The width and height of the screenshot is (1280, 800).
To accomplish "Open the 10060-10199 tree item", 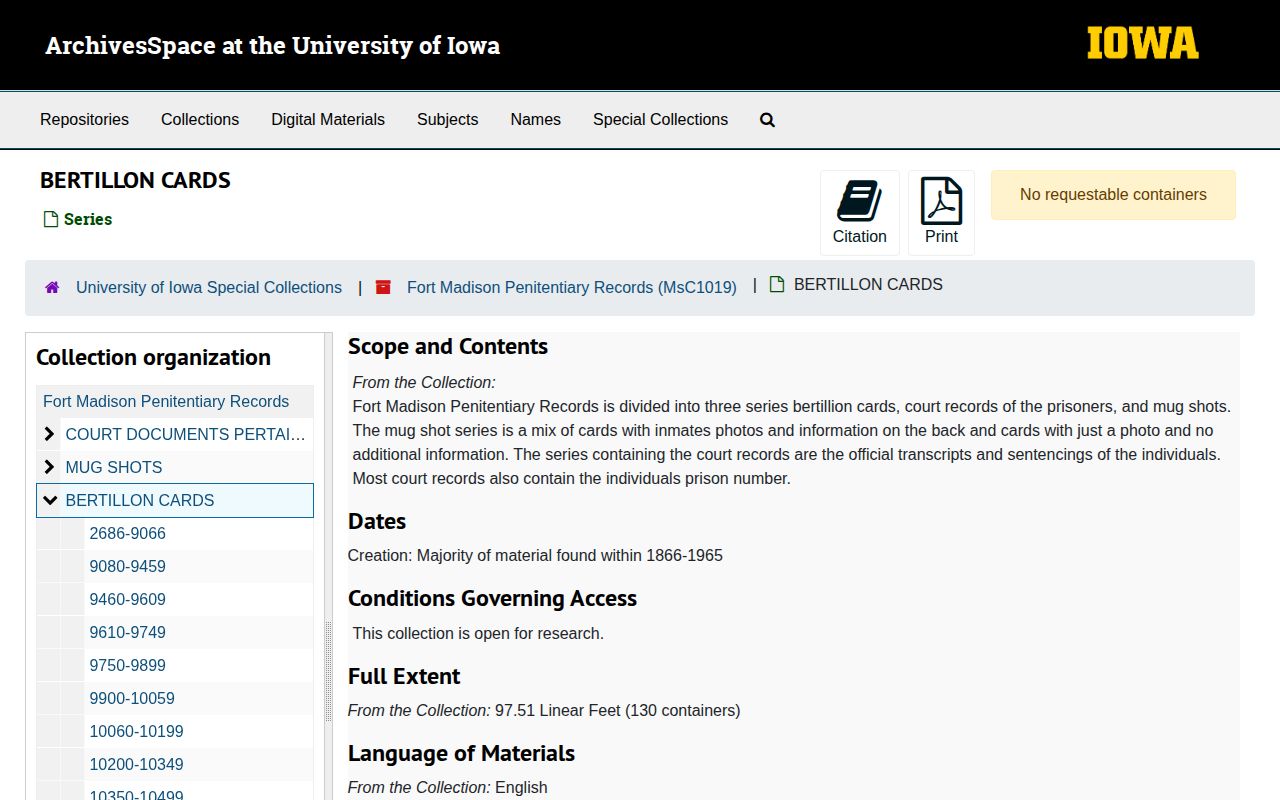I will click(x=136, y=731).
